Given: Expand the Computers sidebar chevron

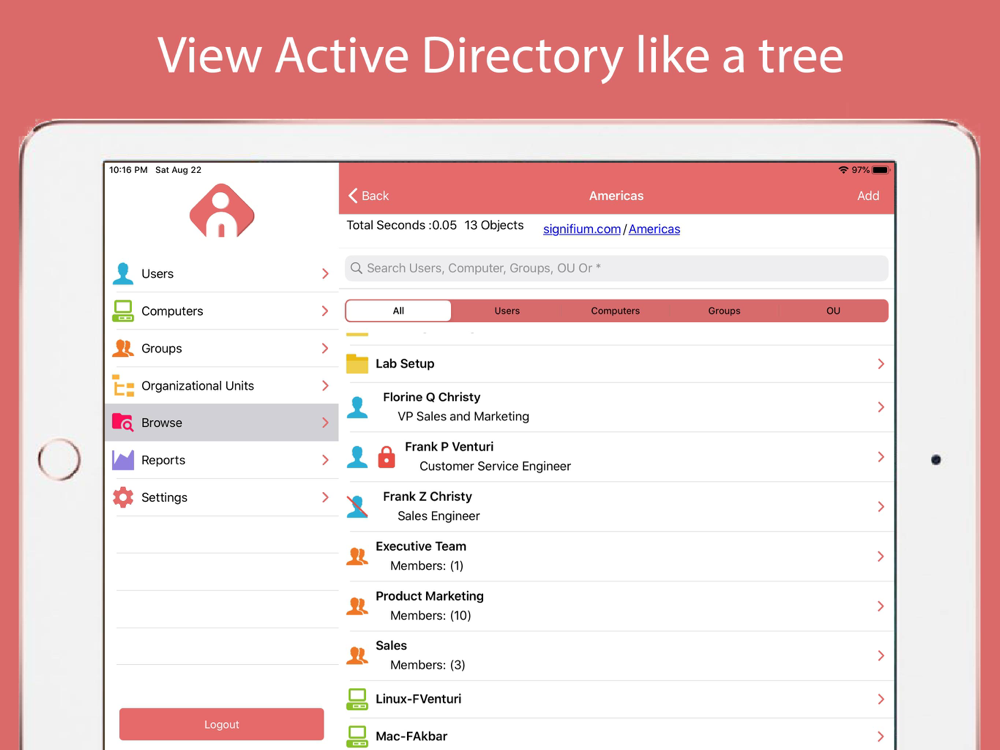Looking at the screenshot, I should [325, 311].
